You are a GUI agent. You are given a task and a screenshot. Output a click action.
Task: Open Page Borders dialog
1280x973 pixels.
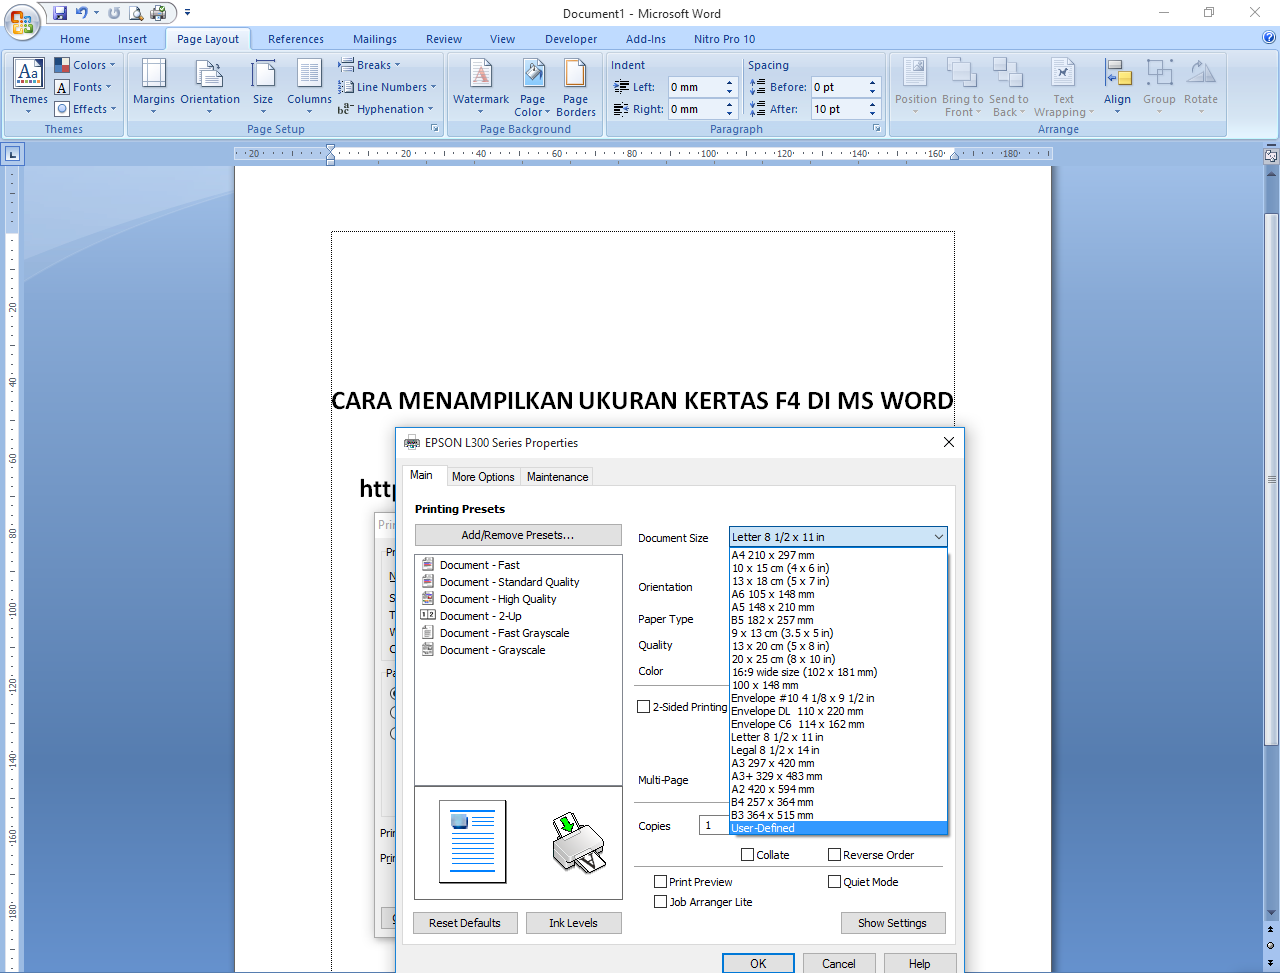pos(575,86)
